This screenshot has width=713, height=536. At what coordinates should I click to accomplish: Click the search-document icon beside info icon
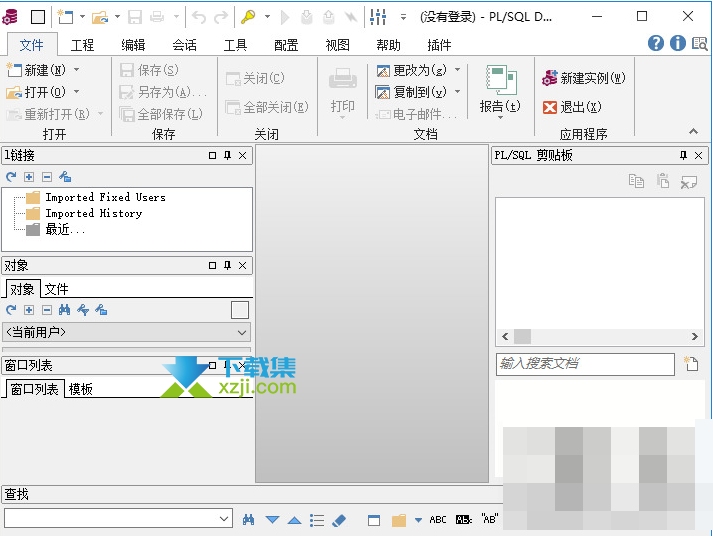point(699,44)
